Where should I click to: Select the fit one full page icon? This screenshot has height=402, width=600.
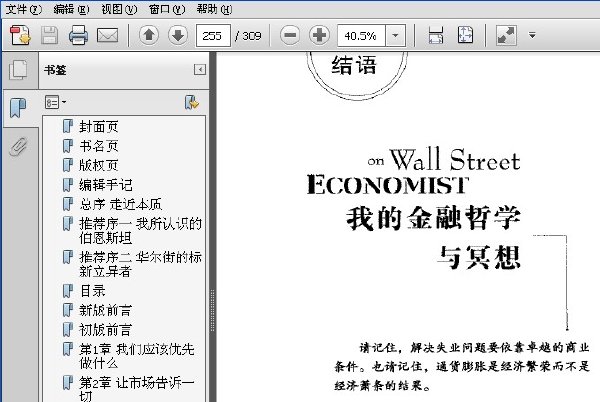[x=465, y=36]
